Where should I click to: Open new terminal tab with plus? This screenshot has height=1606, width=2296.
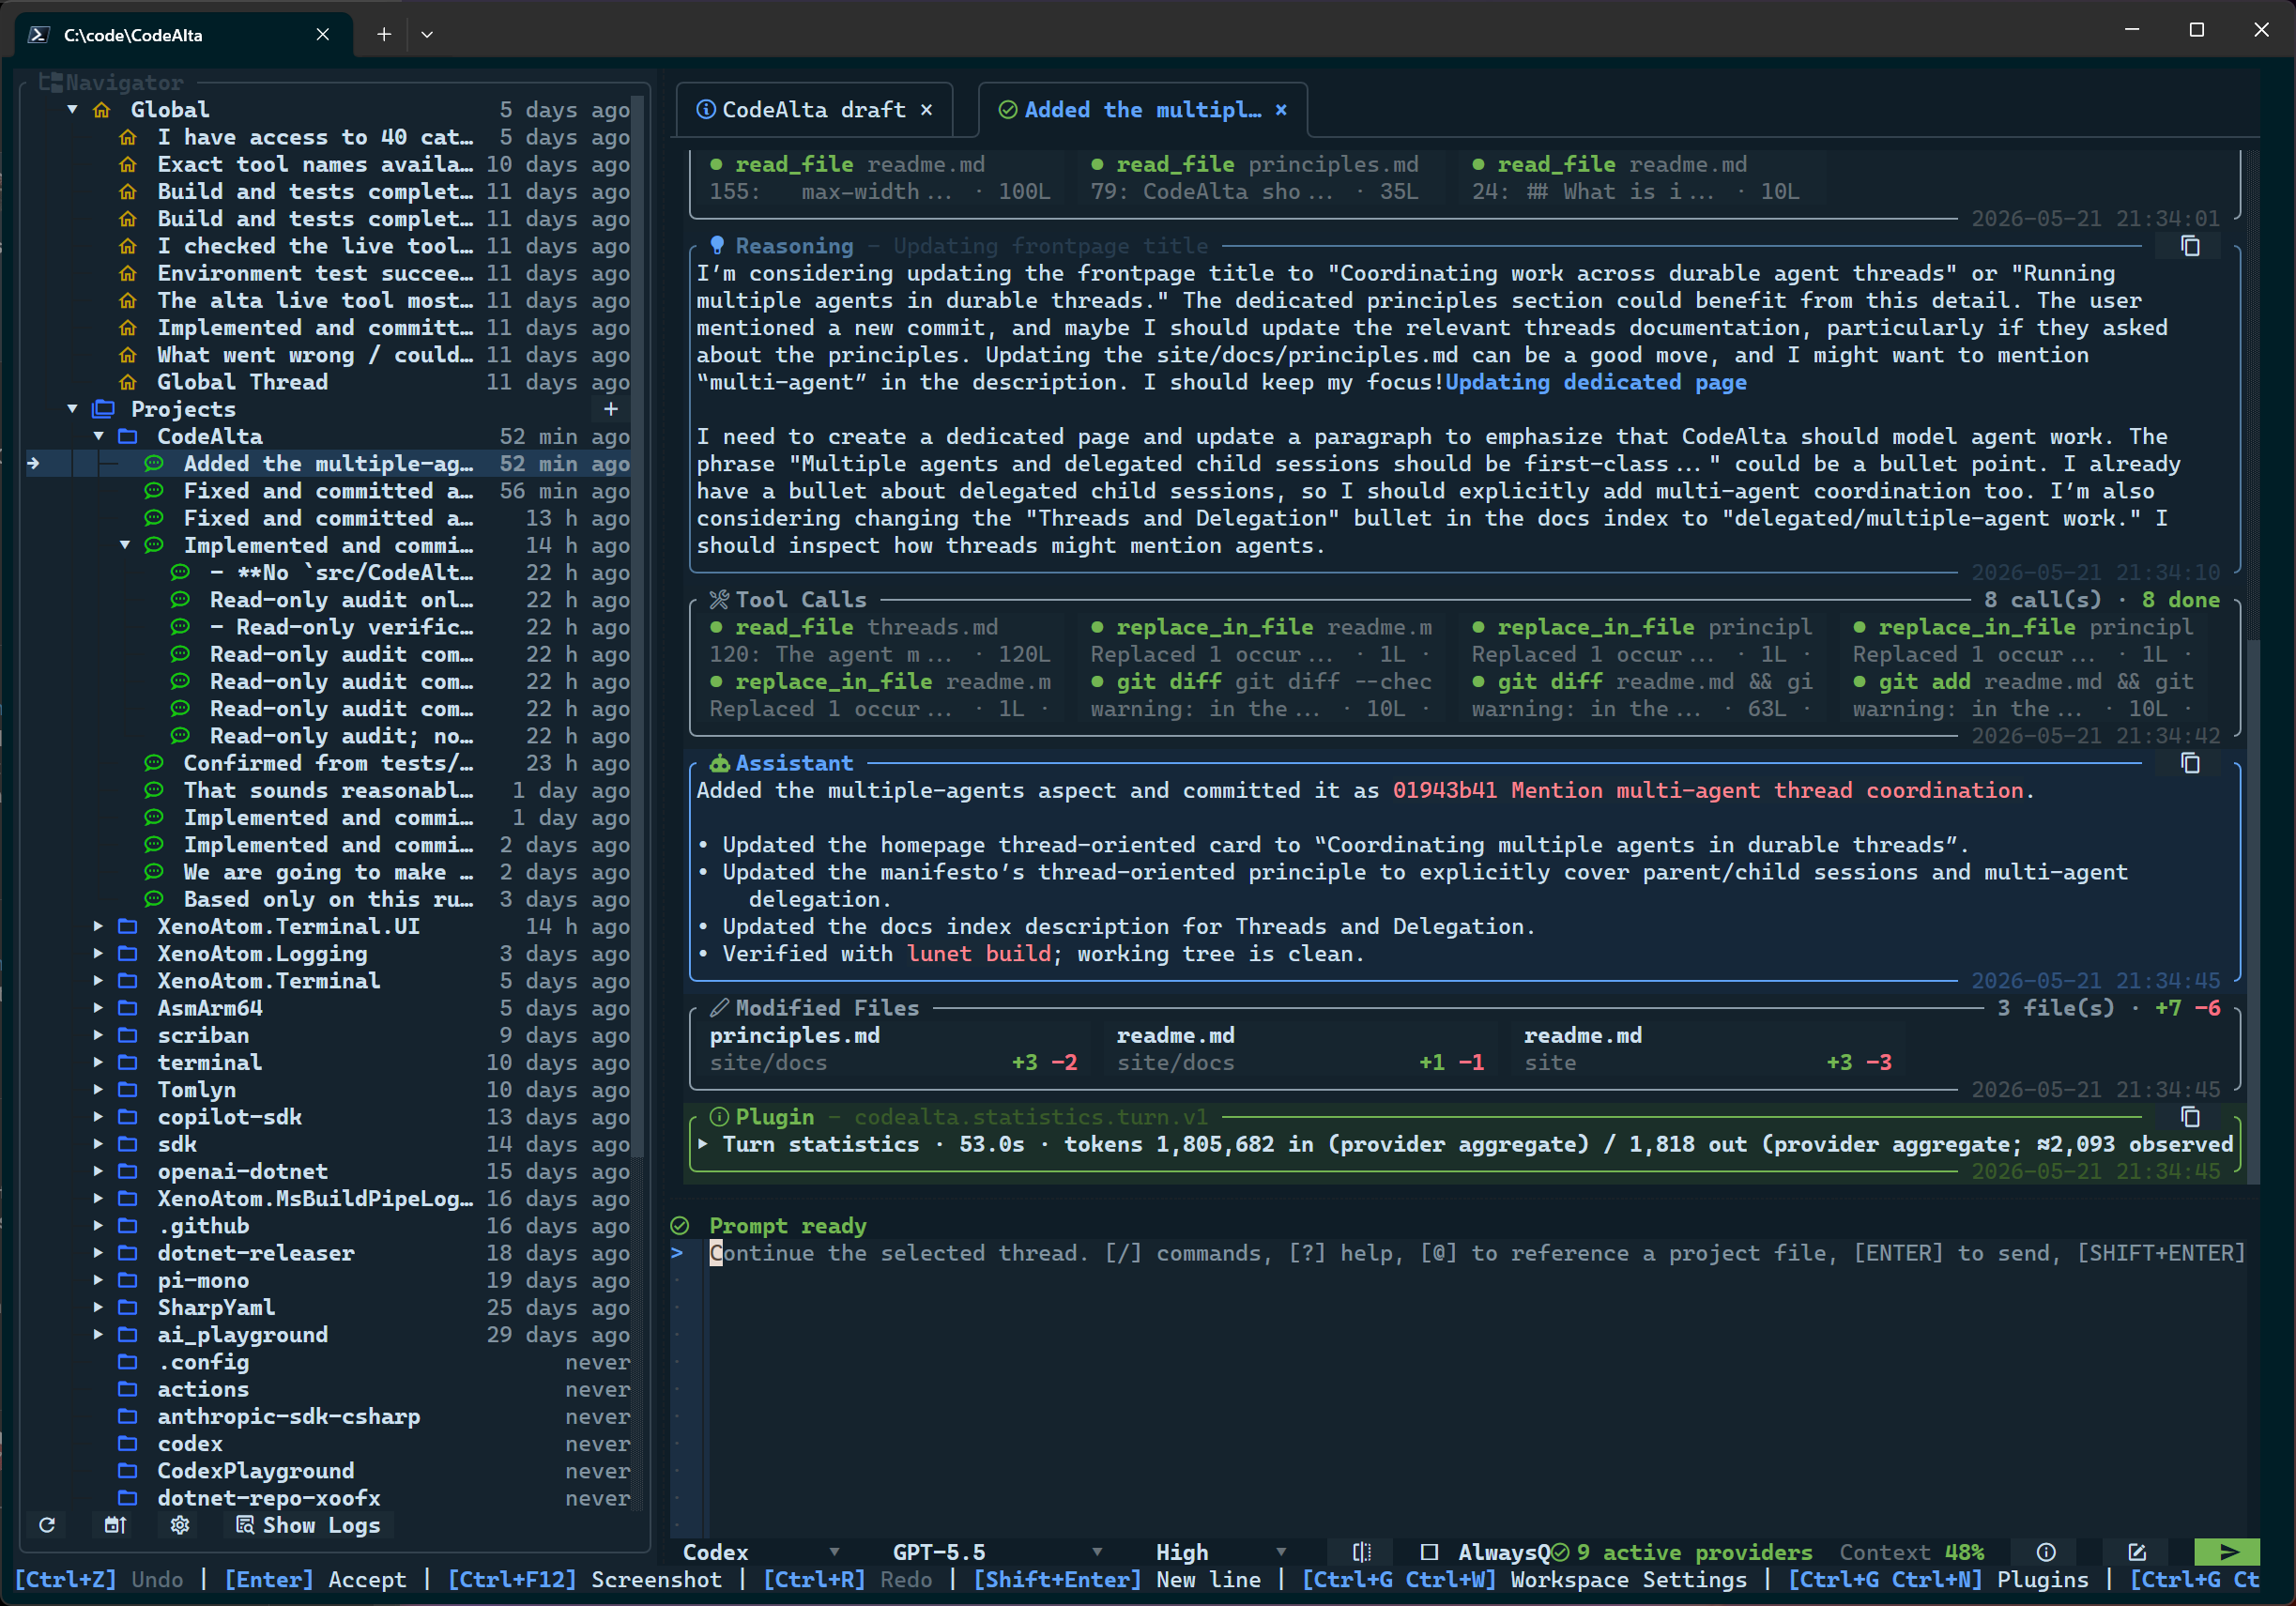[384, 34]
